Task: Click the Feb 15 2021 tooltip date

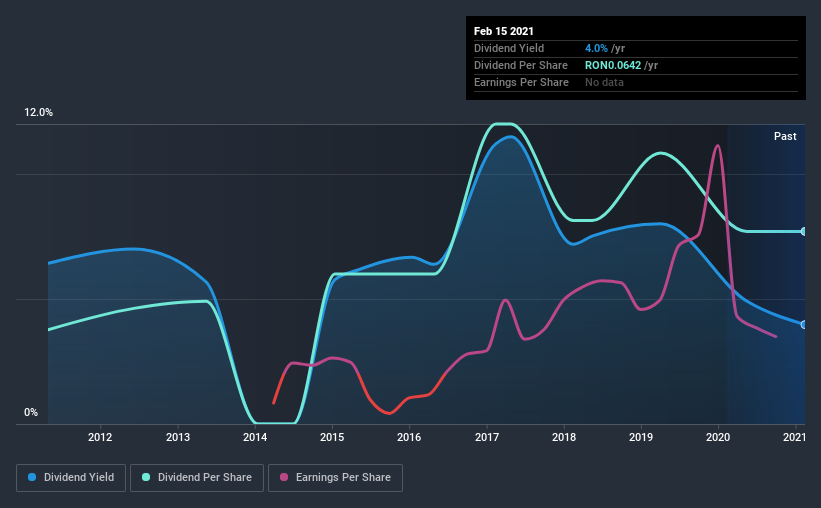Action: 504,31
